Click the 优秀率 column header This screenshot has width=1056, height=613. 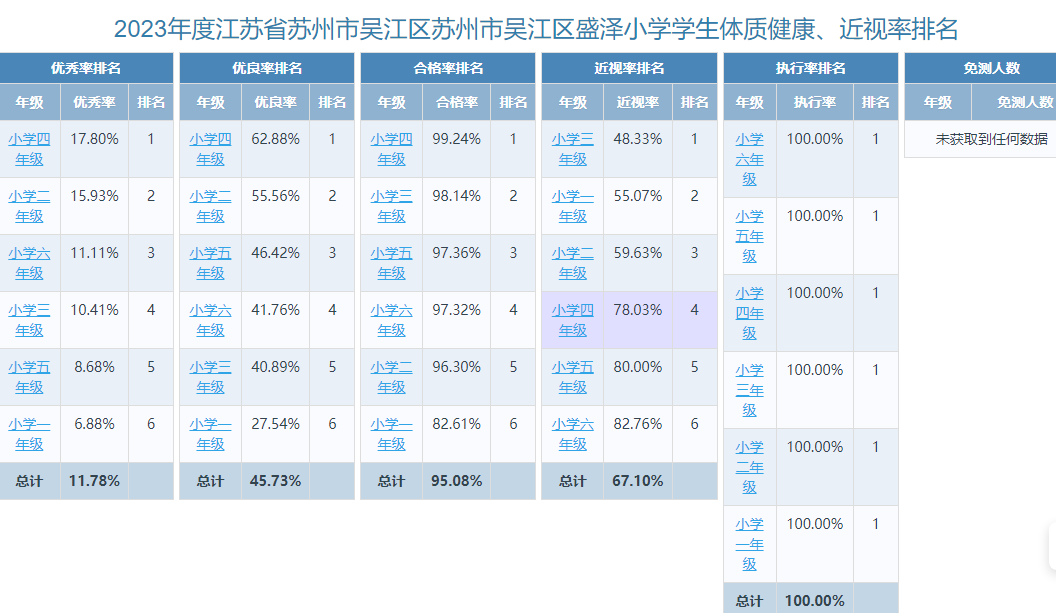[x=94, y=102]
